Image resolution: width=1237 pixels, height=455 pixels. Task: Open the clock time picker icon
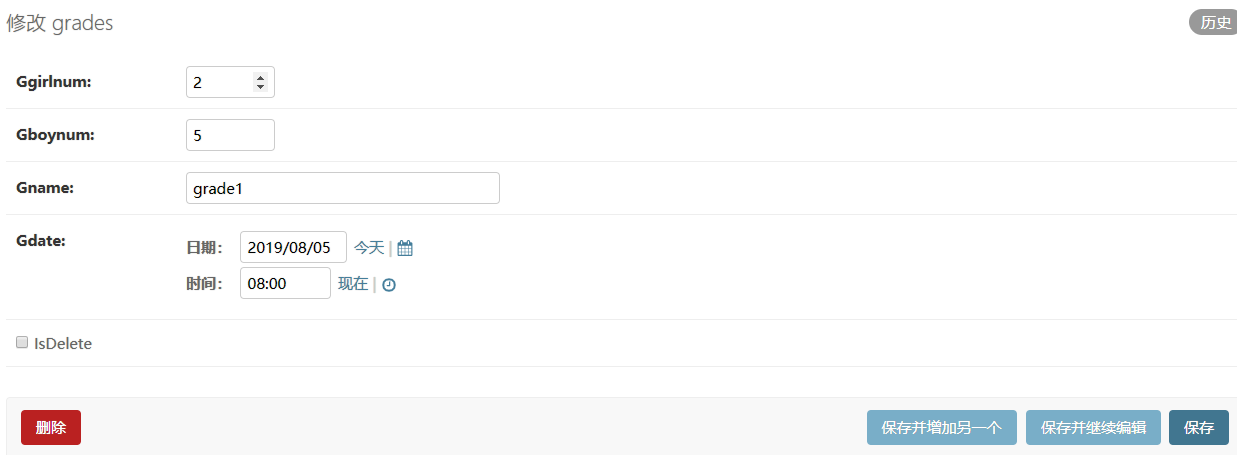pyautogui.click(x=389, y=284)
